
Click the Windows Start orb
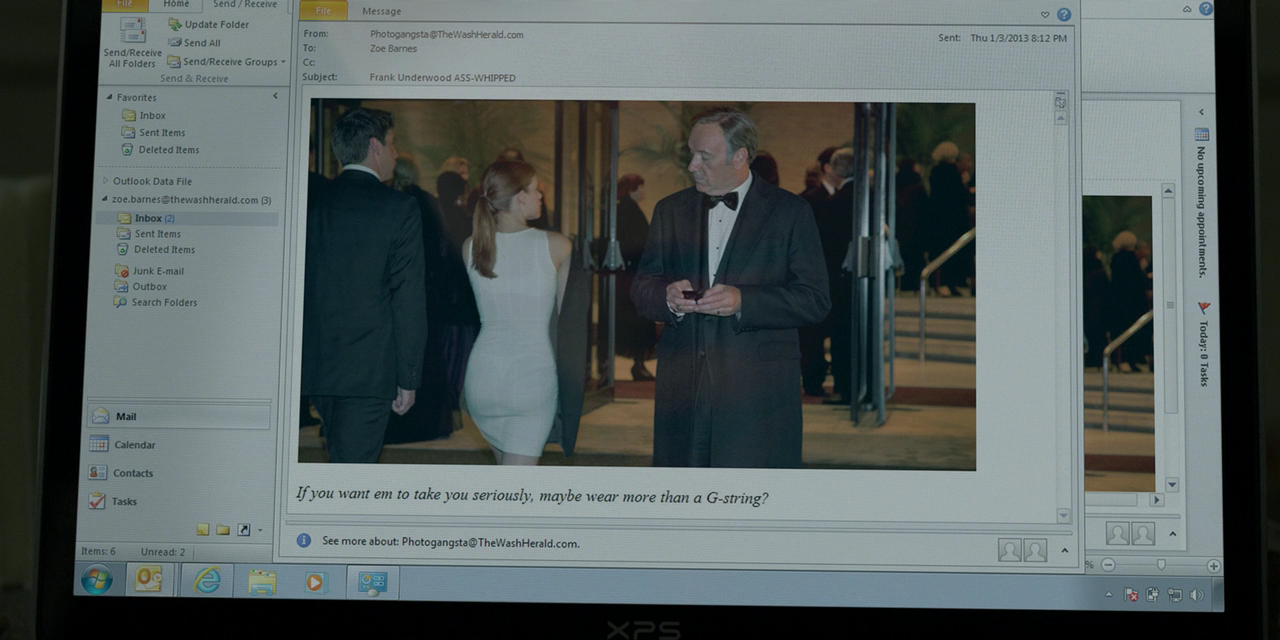97,579
